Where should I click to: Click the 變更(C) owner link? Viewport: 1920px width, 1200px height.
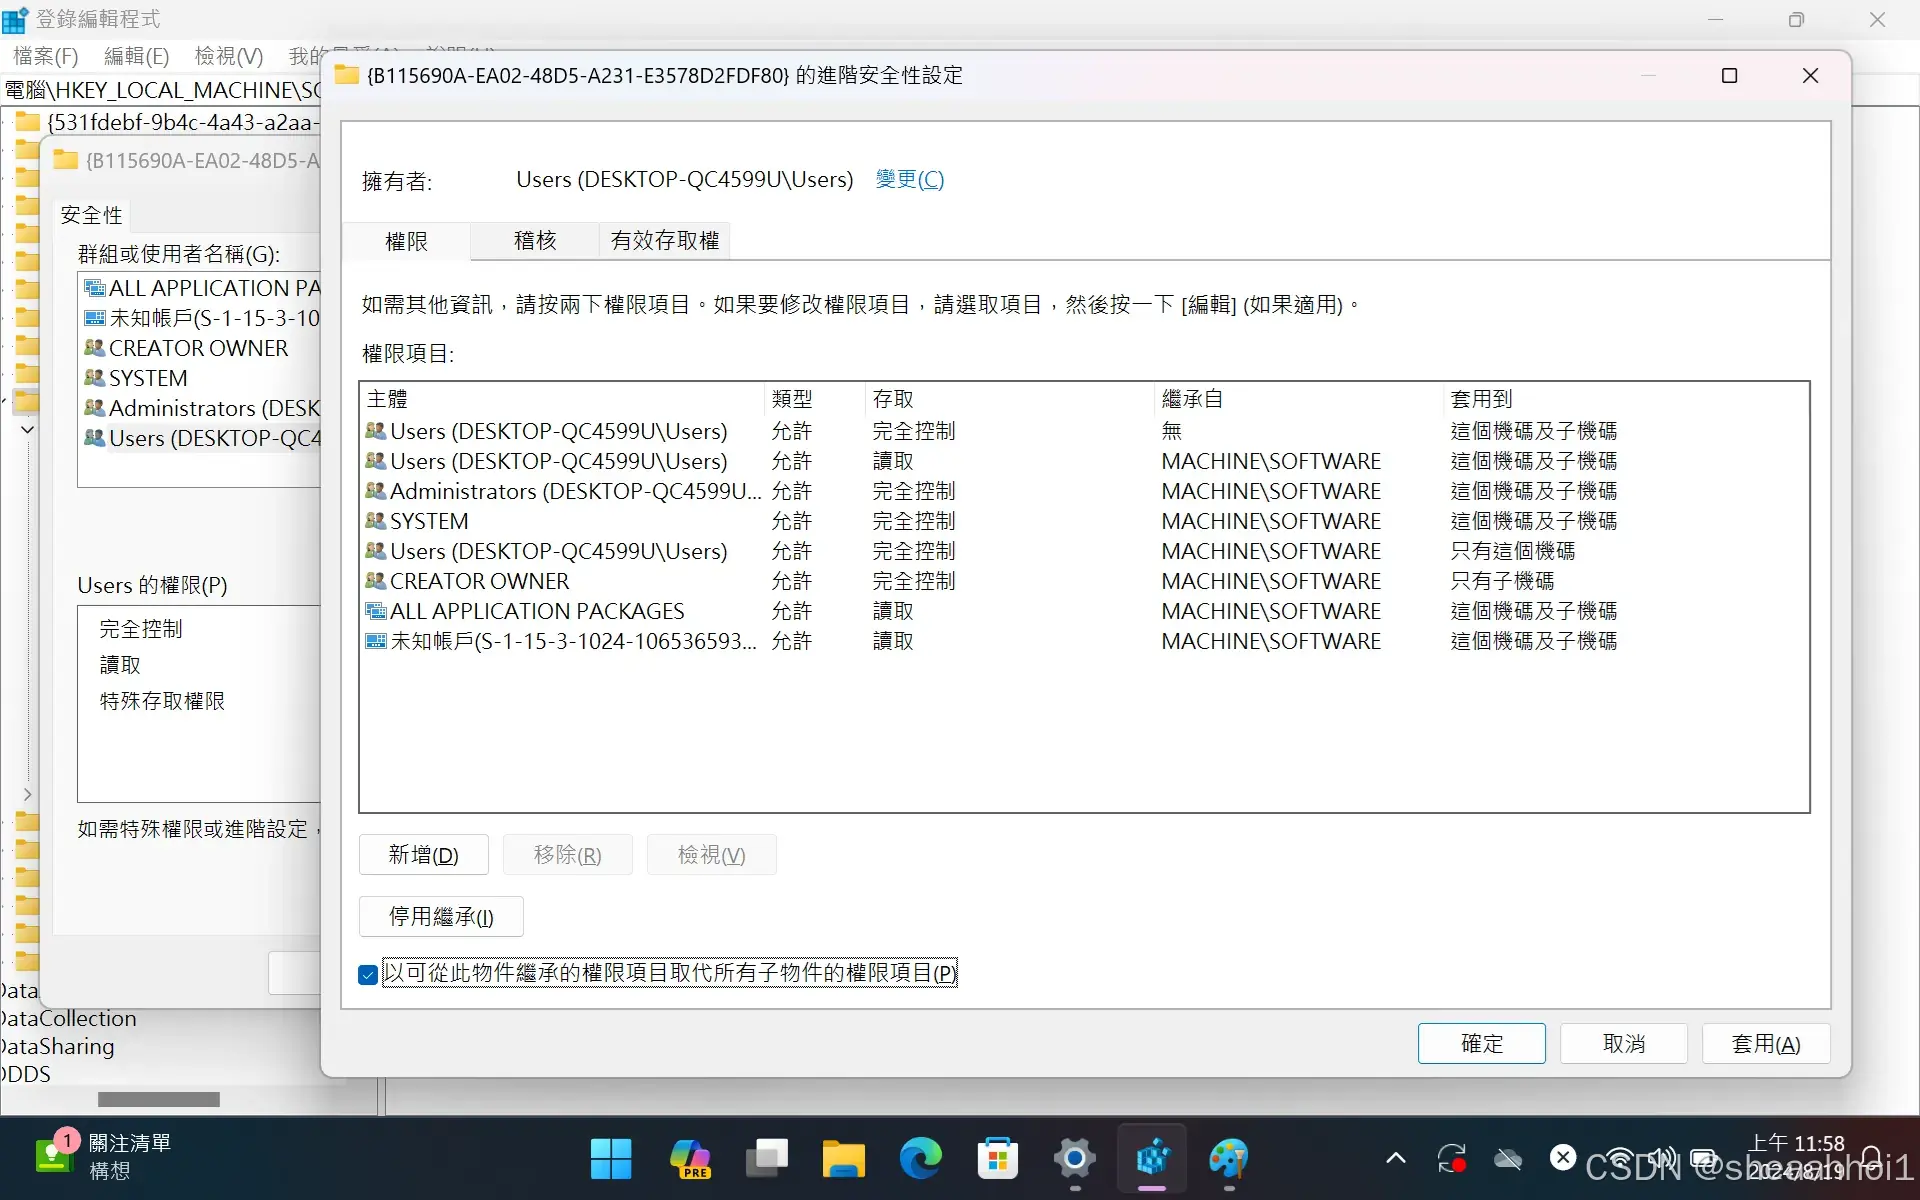909,180
